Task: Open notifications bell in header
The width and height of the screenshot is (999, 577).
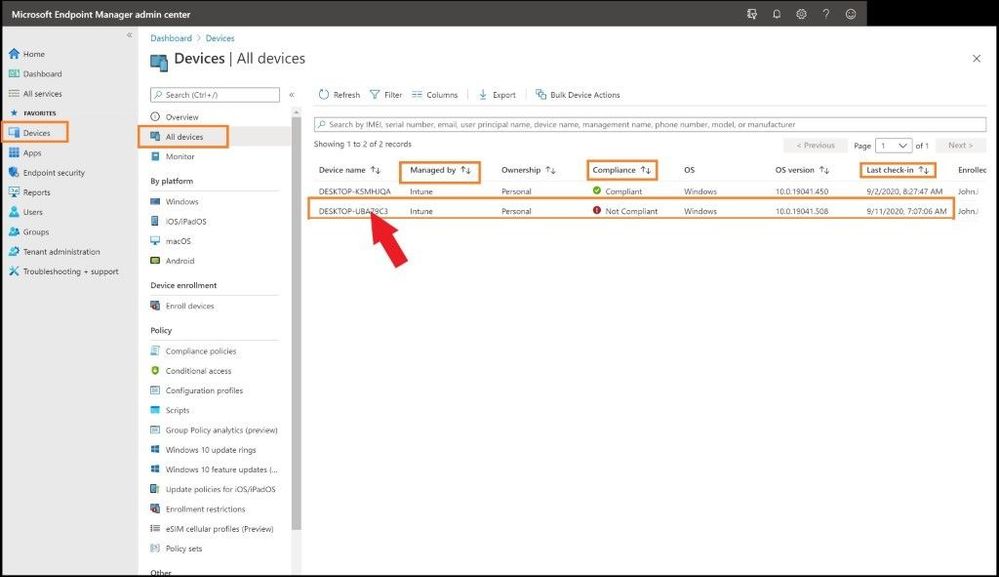Action: point(777,14)
